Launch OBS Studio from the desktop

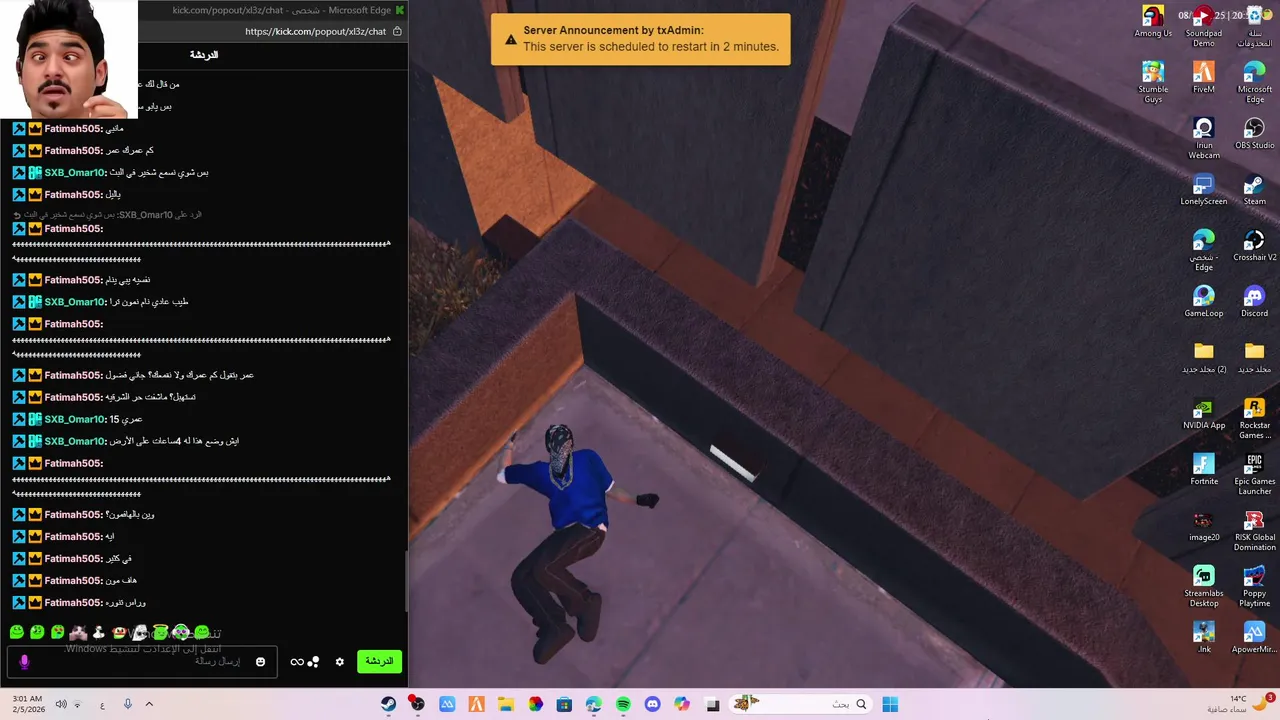pos(1254,134)
